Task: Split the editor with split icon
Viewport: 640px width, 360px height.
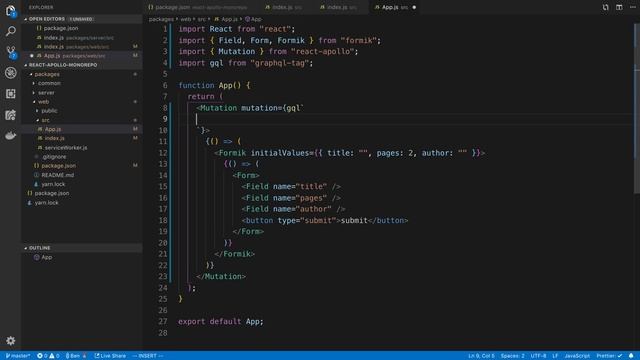Action: [x=619, y=7]
